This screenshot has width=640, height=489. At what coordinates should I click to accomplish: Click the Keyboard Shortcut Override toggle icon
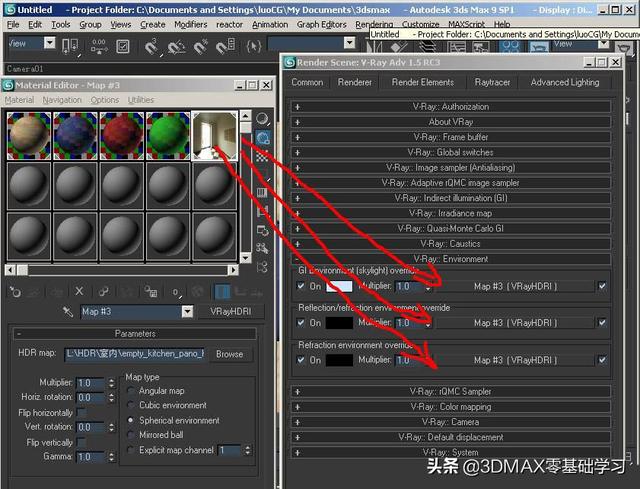(123, 47)
